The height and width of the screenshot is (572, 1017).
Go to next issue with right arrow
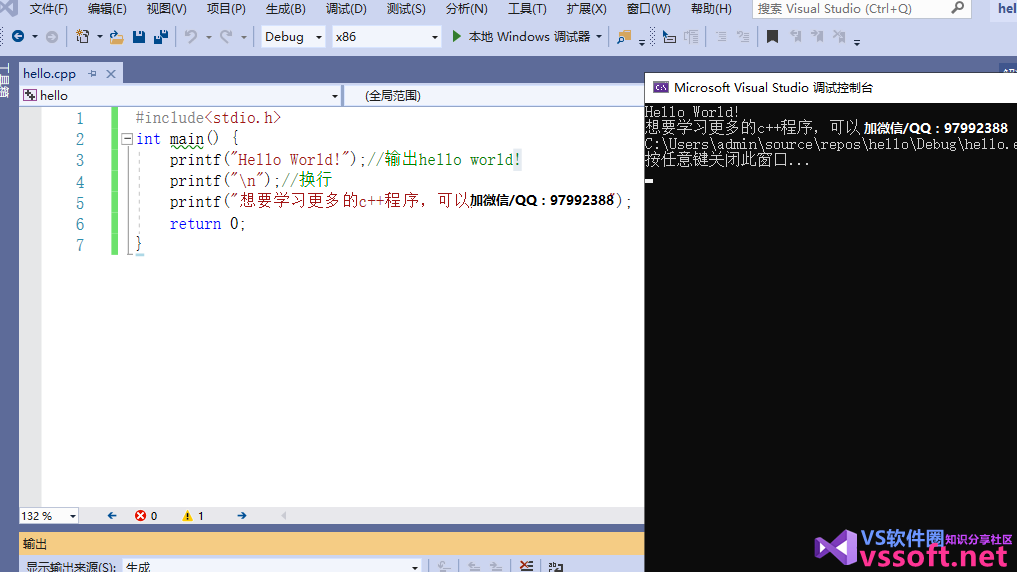click(x=242, y=516)
